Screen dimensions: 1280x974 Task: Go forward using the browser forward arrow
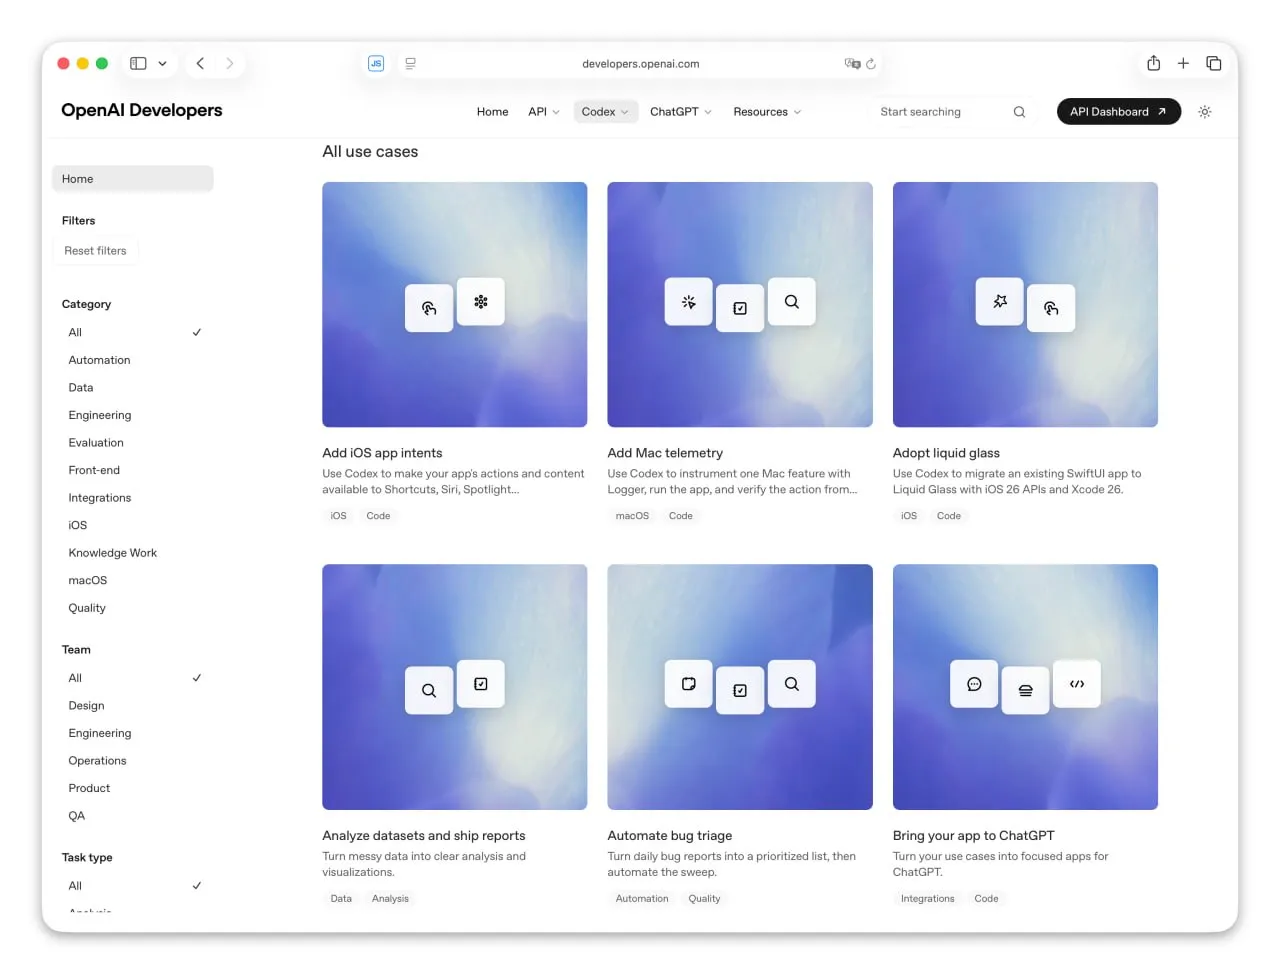pyautogui.click(x=230, y=63)
